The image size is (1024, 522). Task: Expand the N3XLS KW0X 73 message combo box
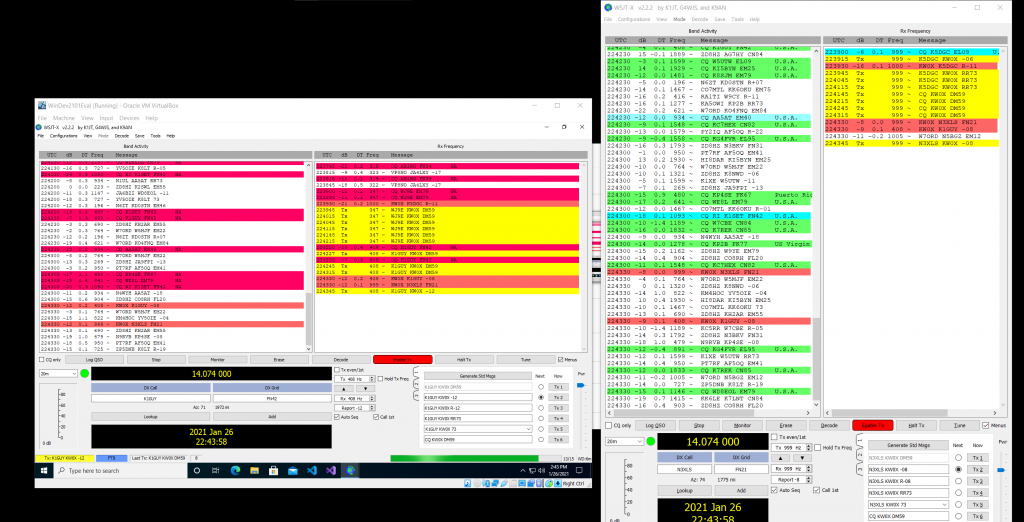click(x=944, y=504)
